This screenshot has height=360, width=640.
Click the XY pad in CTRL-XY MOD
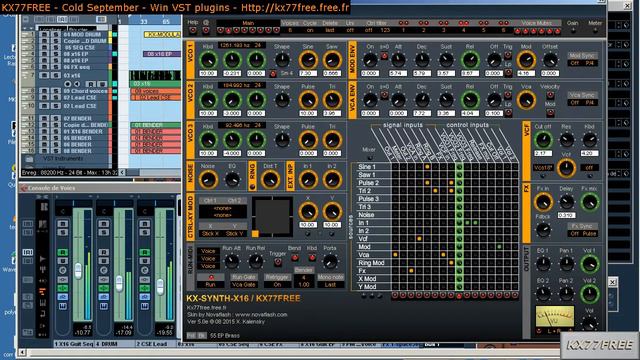pos(272,216)
